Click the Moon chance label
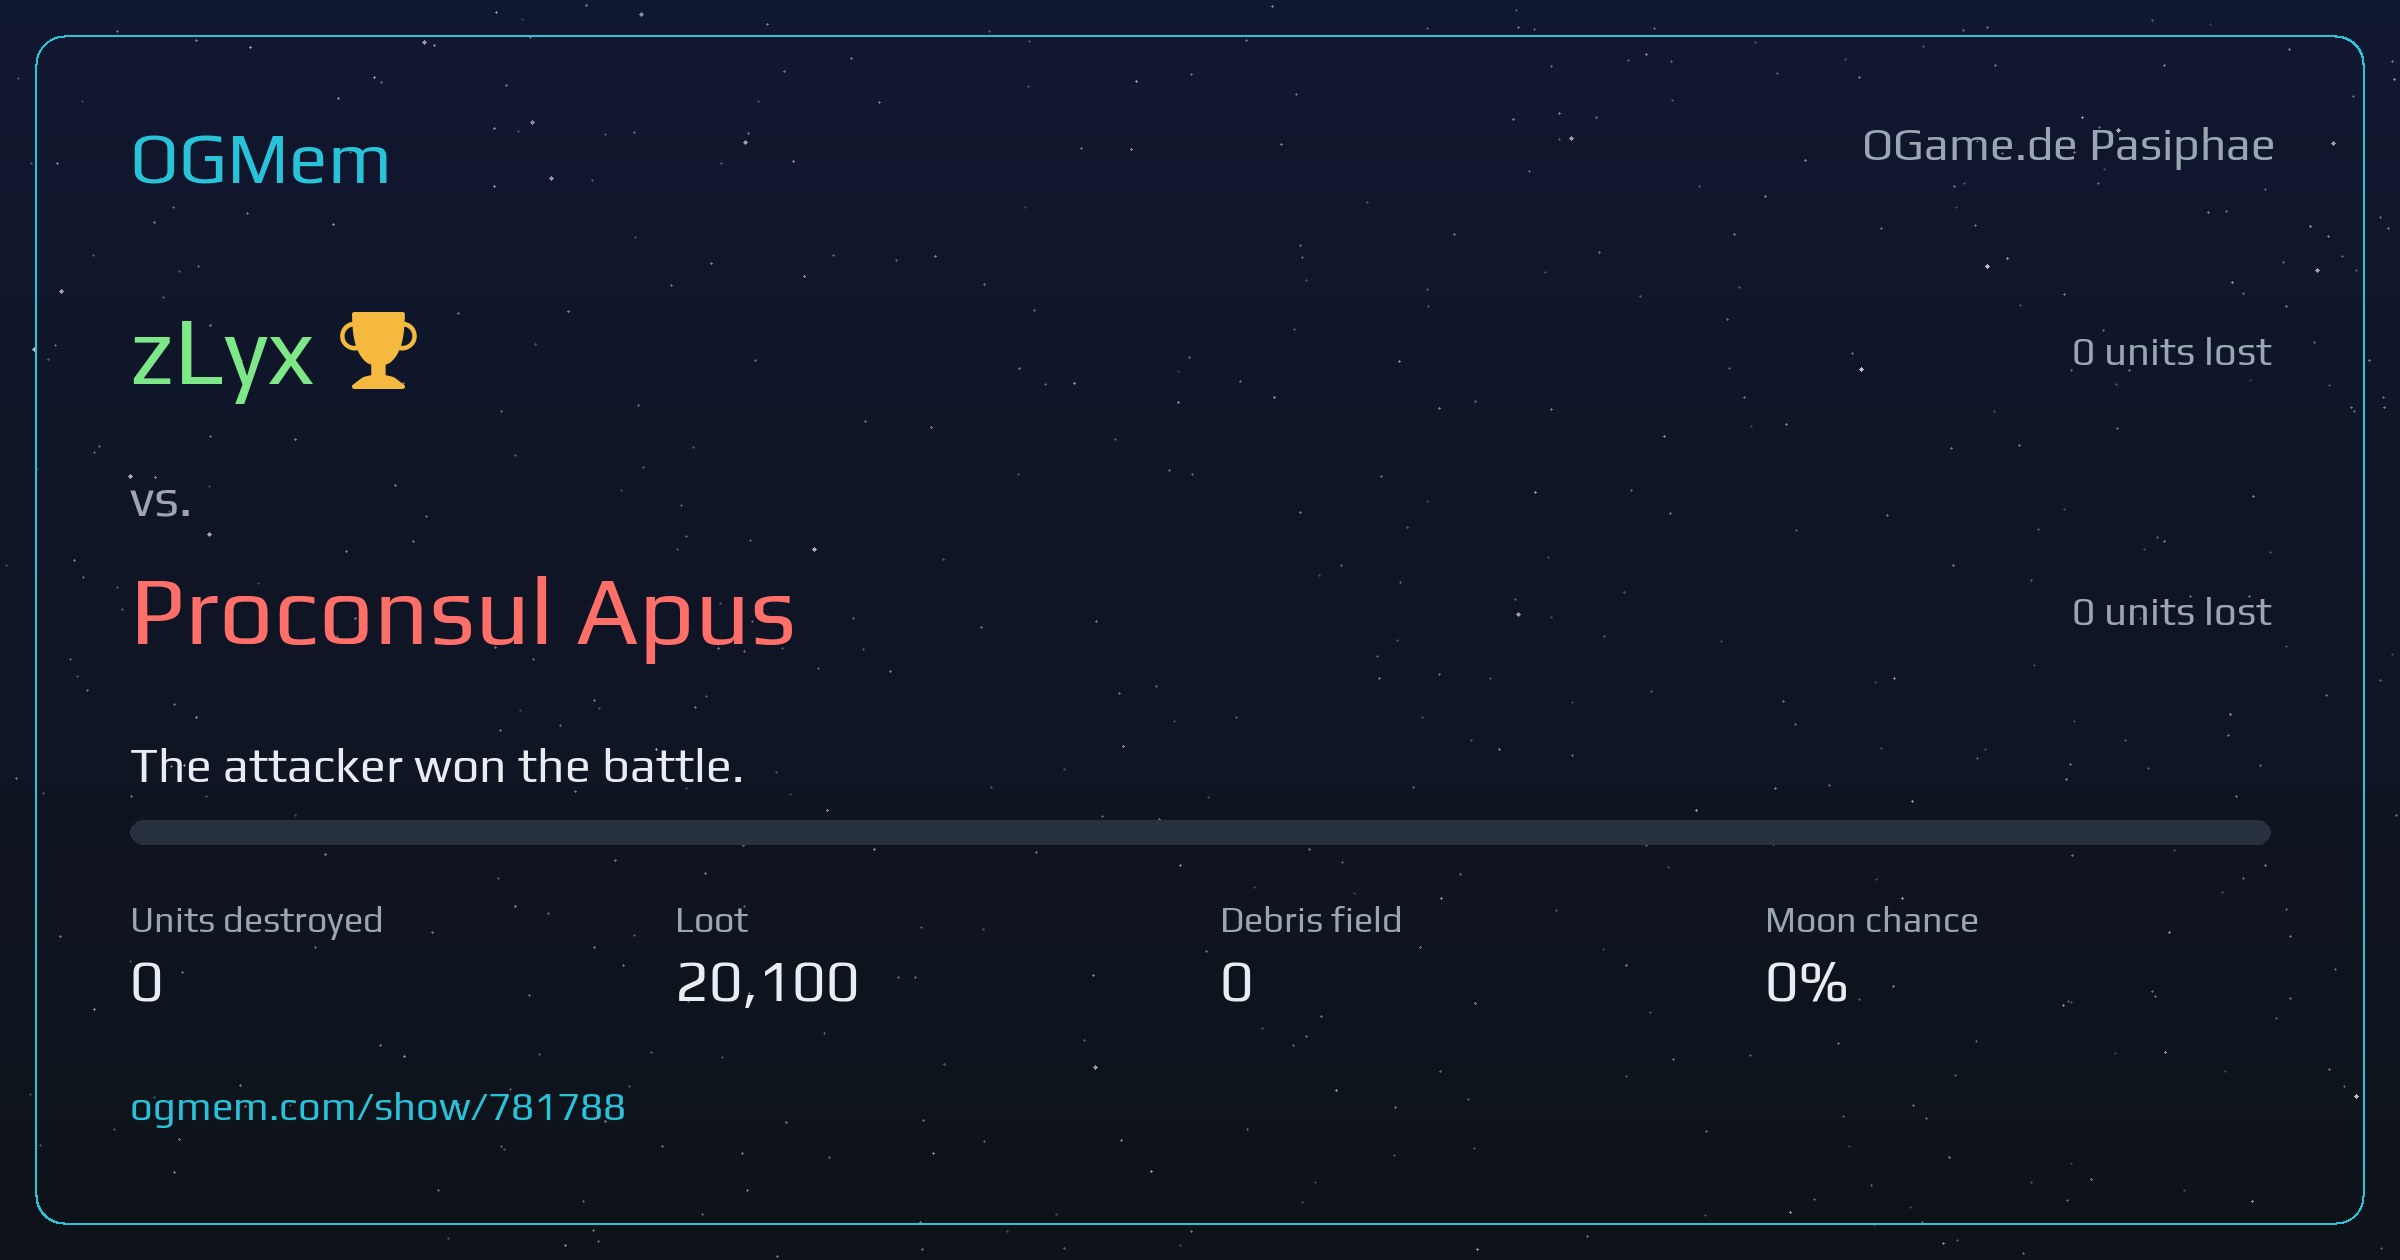The width and height of the screenshot is (2400, 1260). pos(1872,920)
